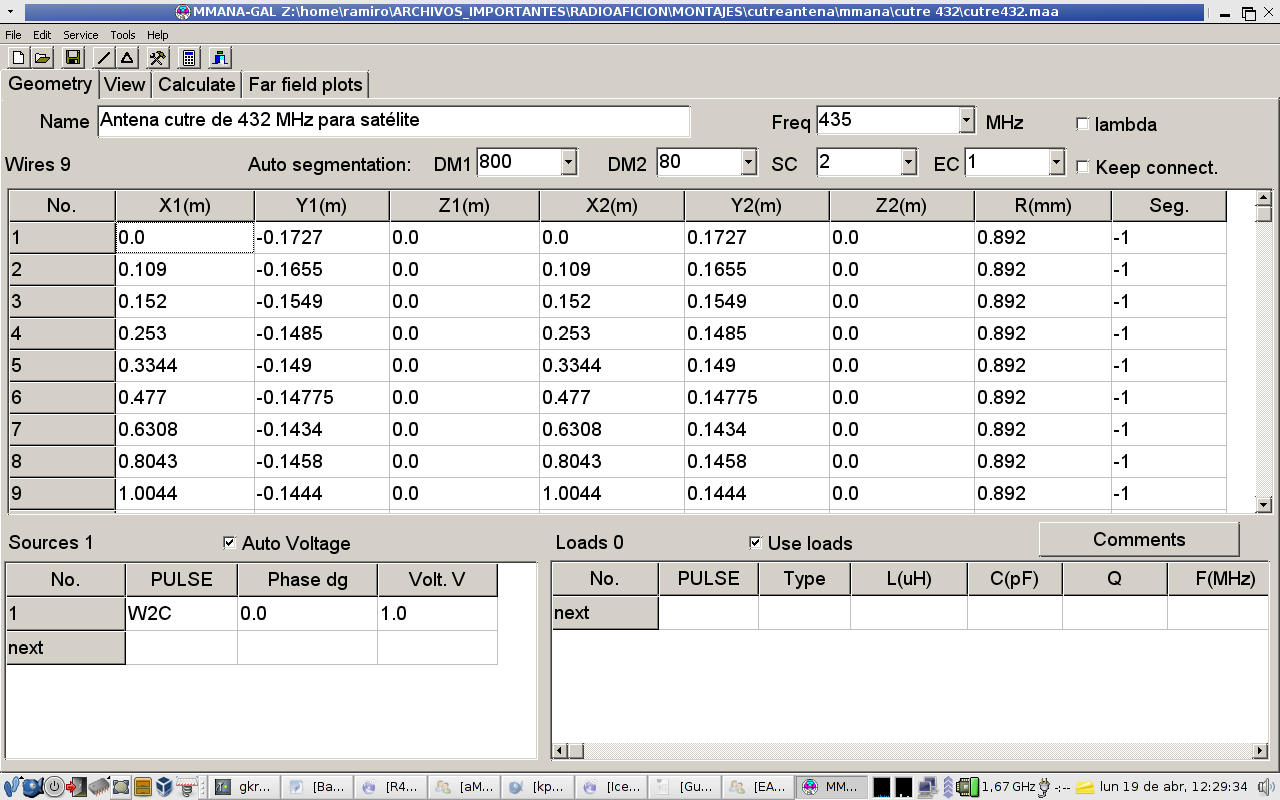Click the New file toolbar icon
1280x800 pixels.
(x=18, y=58)
